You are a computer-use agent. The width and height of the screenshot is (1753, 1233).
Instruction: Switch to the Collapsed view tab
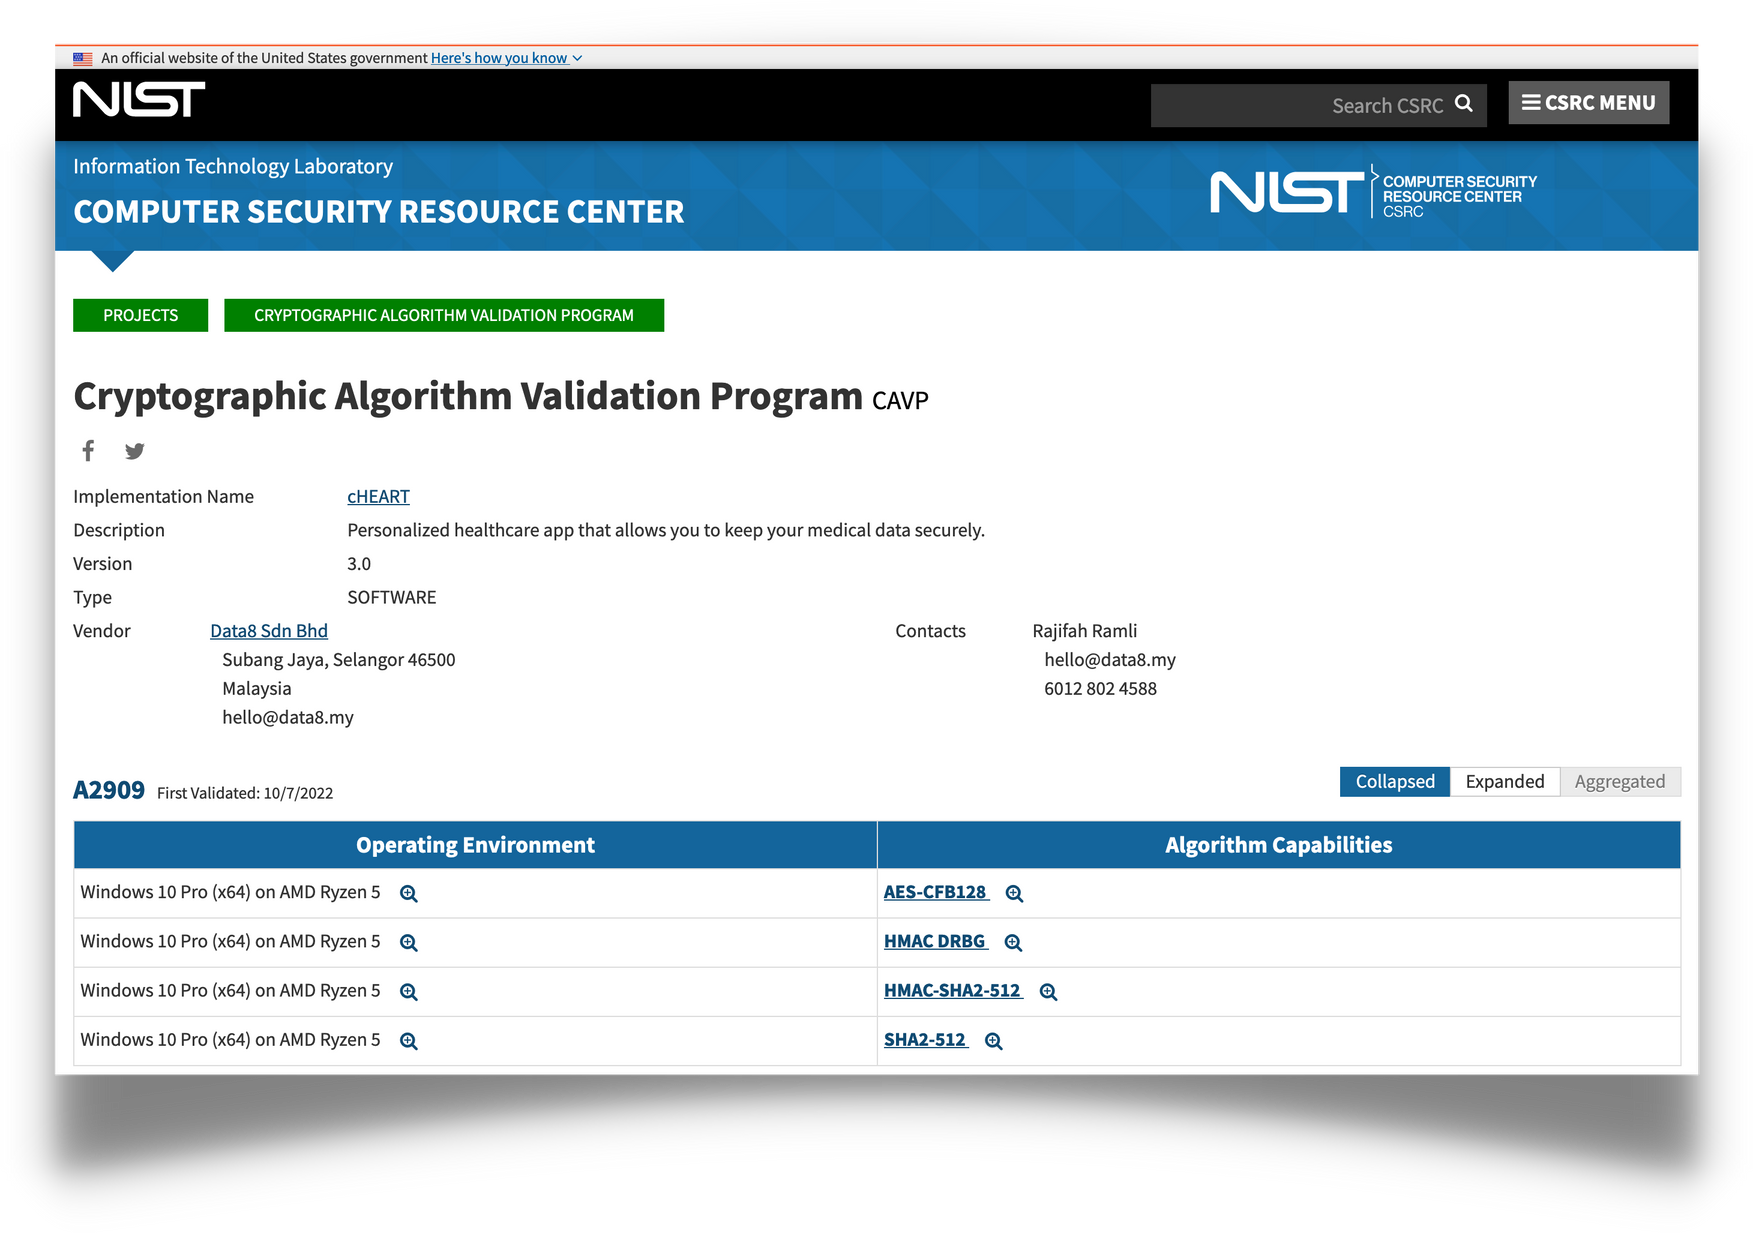pos(1395,782)
